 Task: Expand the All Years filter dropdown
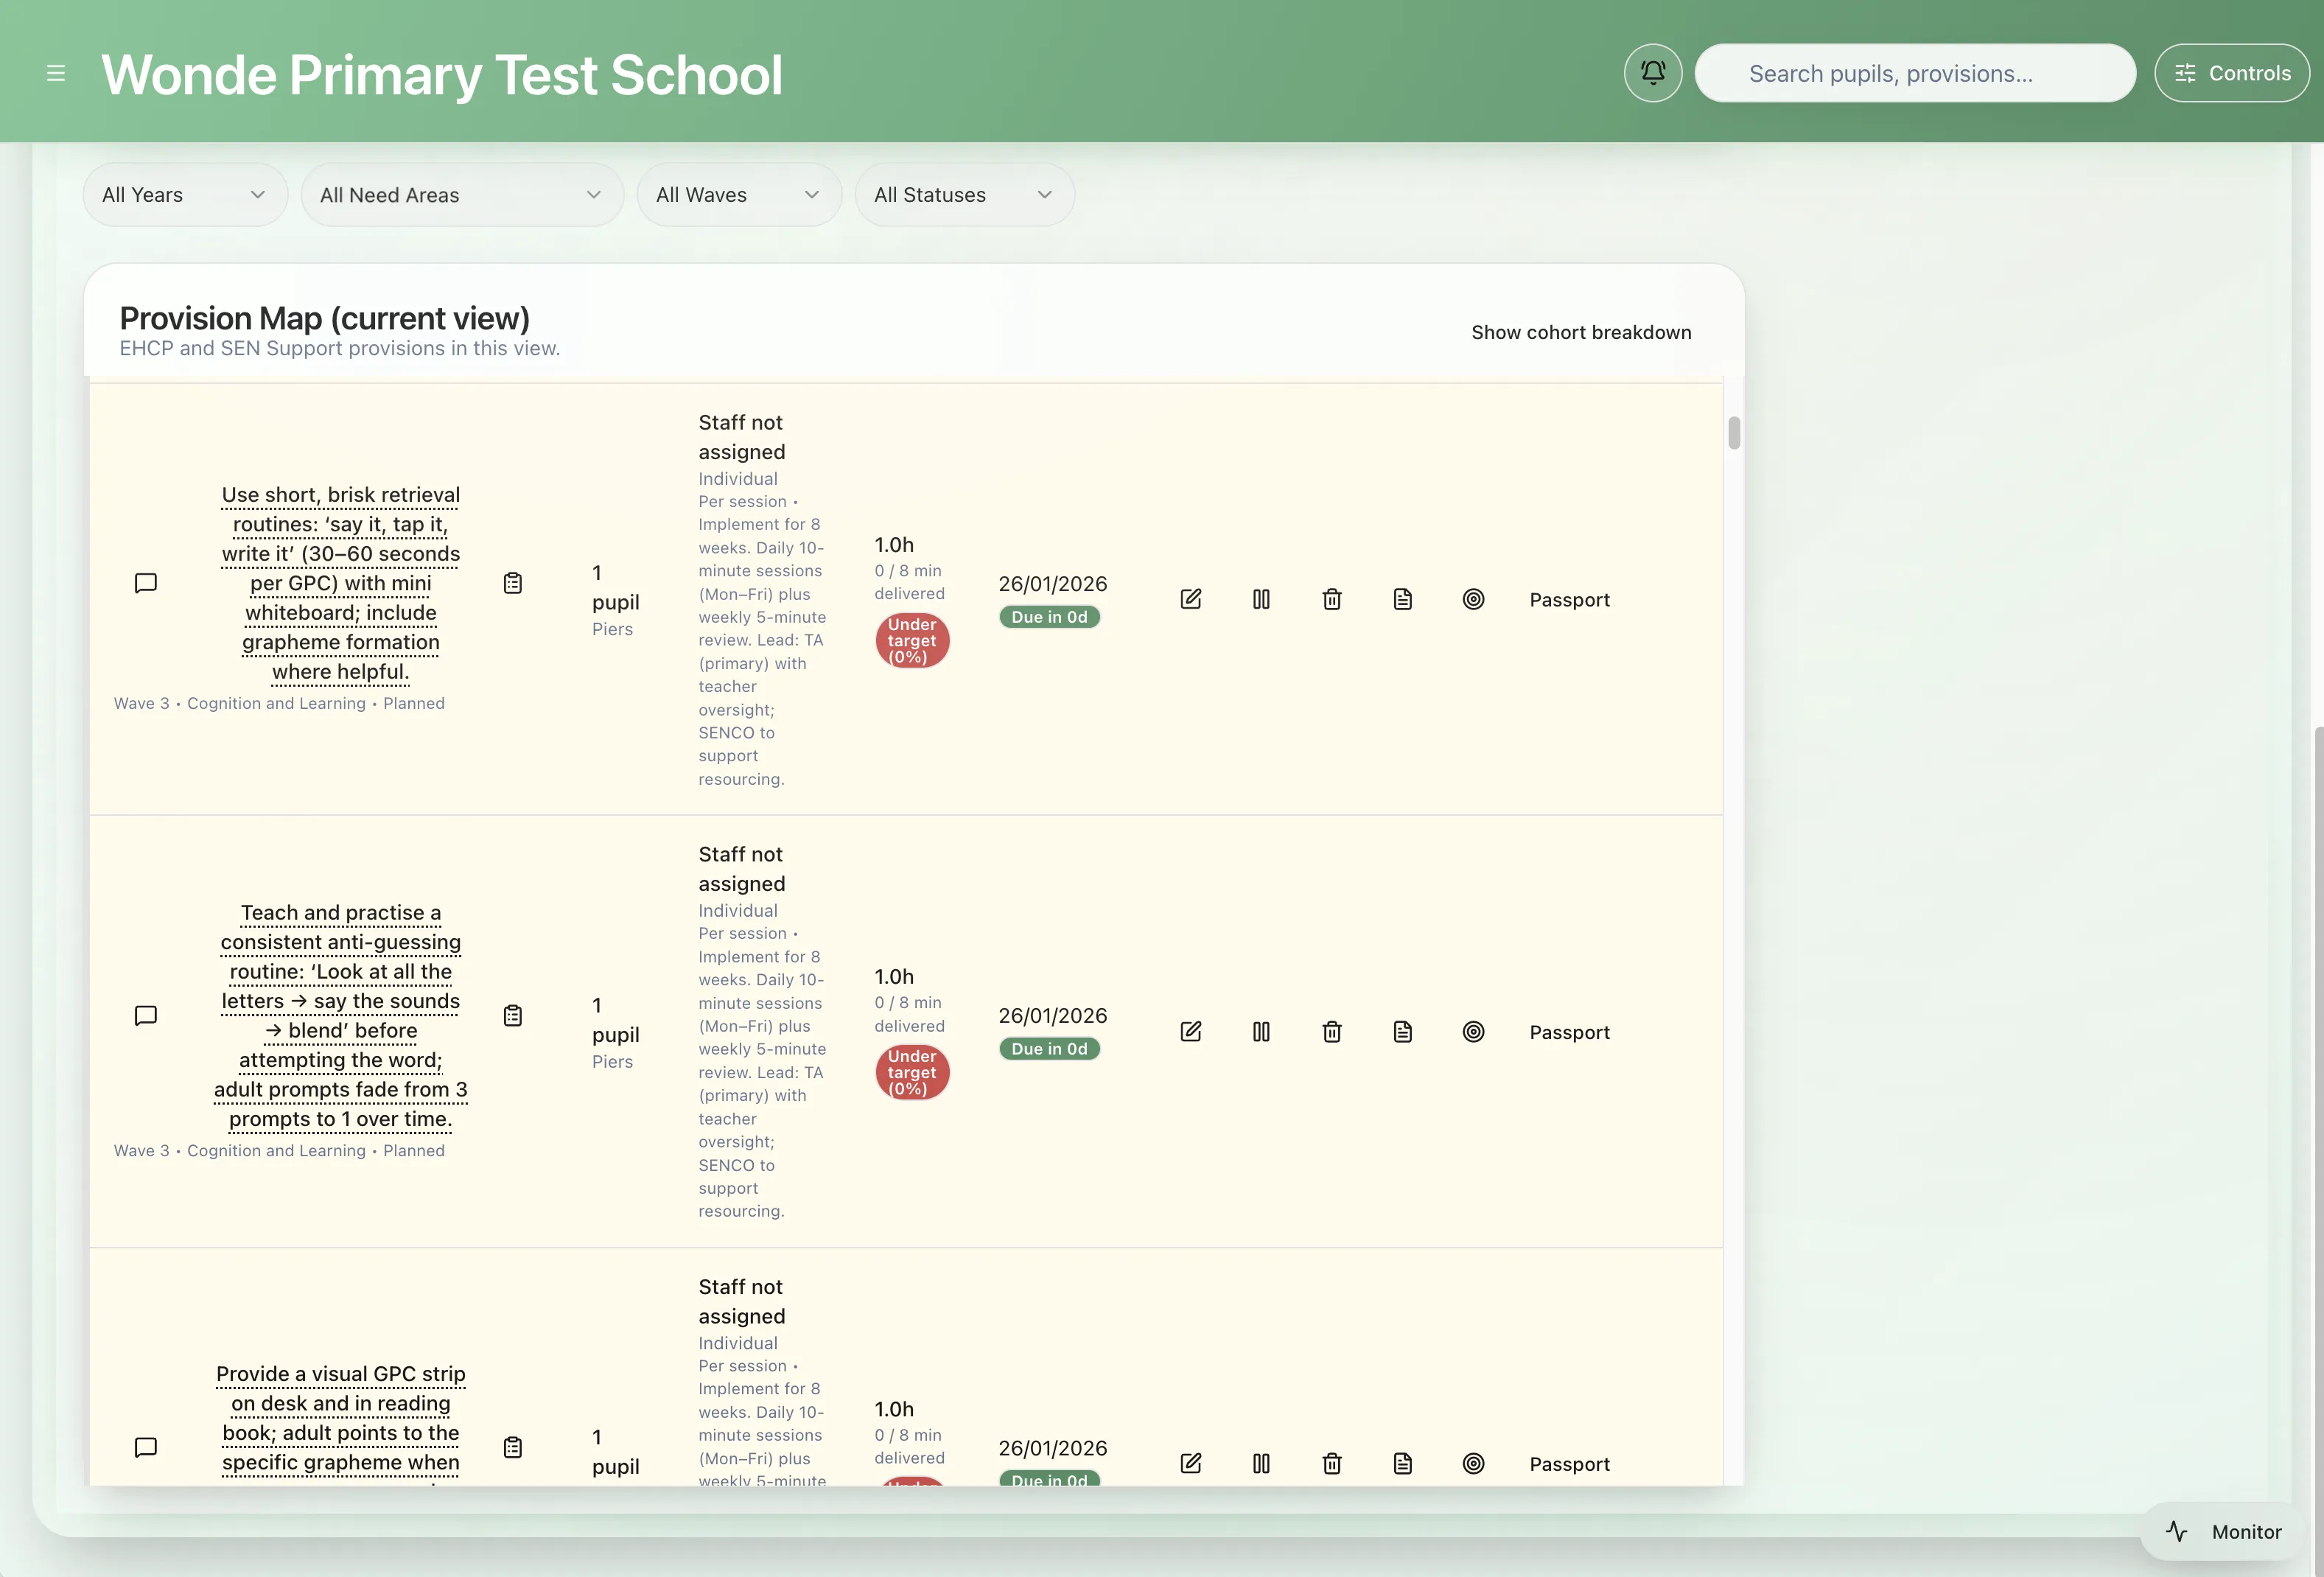point(185,195)
